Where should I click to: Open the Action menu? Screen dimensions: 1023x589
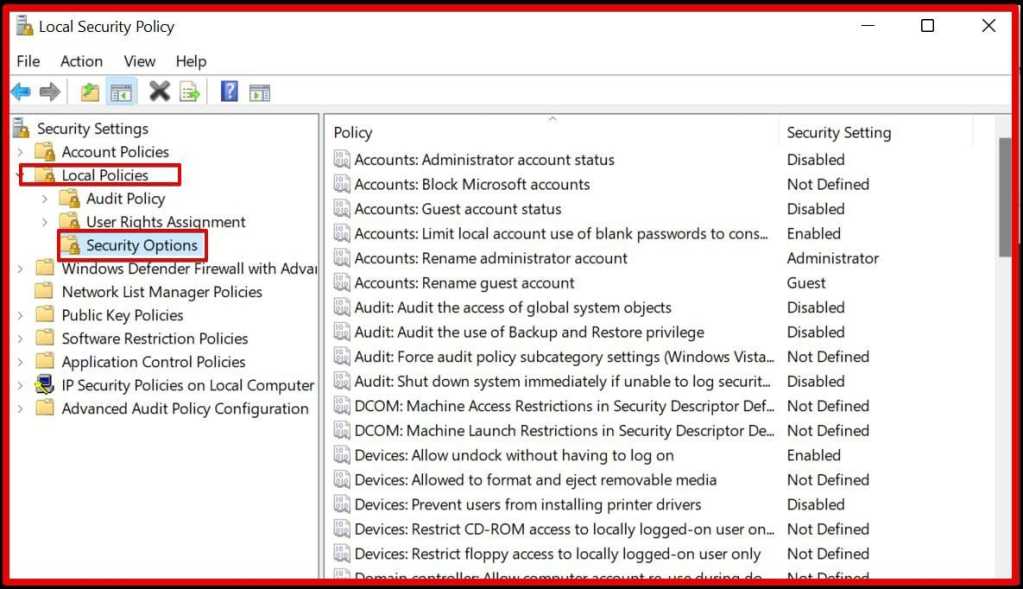pos(81,61)
